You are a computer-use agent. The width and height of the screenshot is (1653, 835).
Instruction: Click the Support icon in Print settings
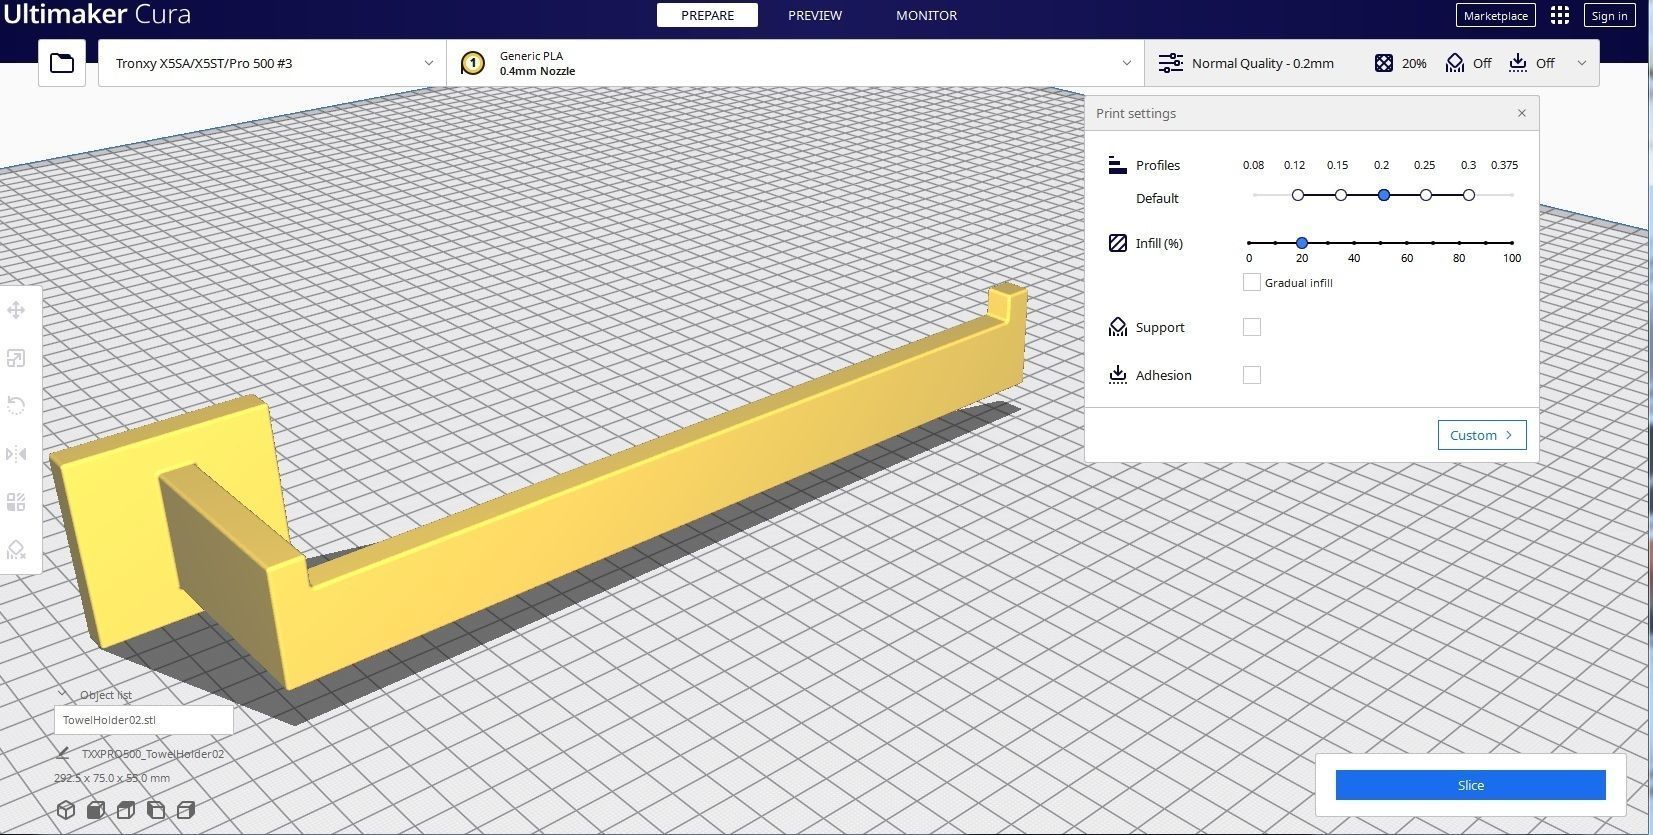(1118, 327)
